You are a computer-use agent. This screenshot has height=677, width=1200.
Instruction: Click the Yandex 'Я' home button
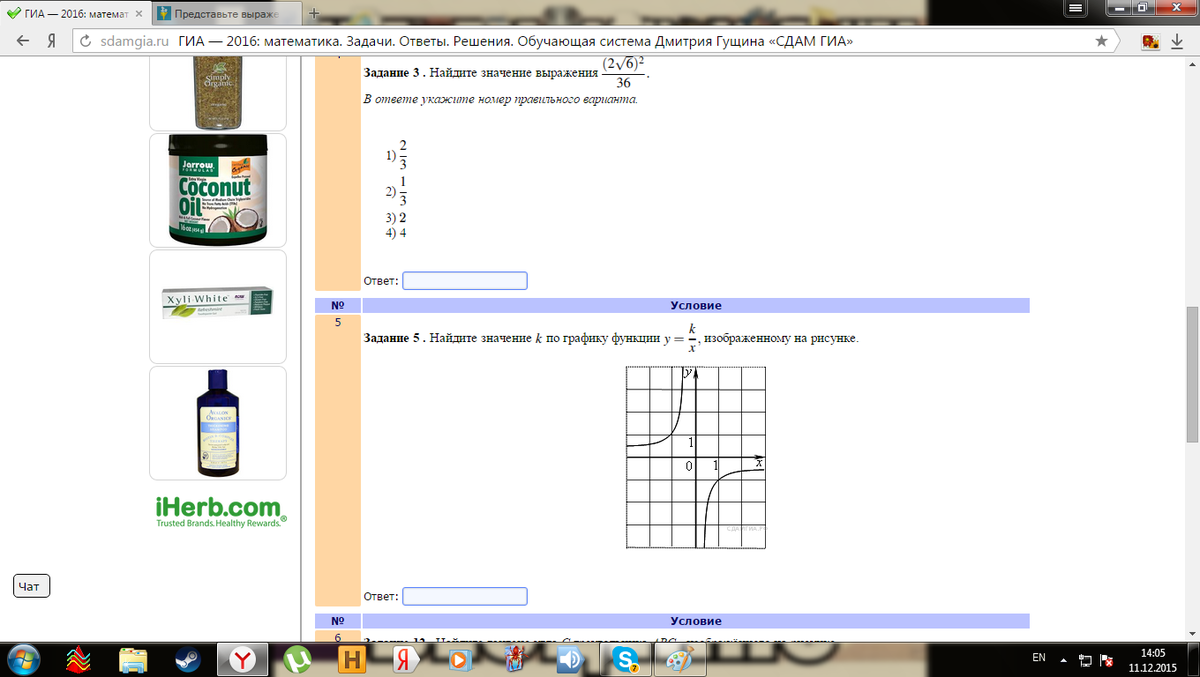50,41
